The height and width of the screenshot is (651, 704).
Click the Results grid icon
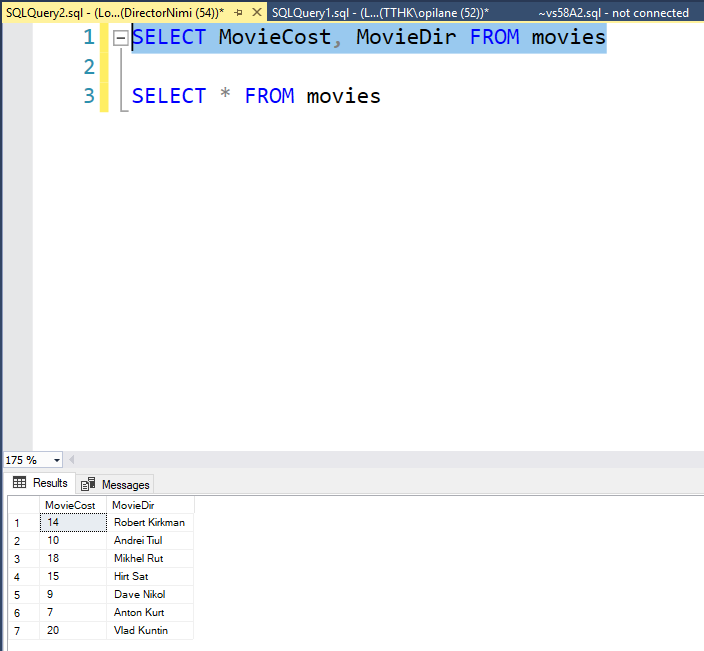19,483
